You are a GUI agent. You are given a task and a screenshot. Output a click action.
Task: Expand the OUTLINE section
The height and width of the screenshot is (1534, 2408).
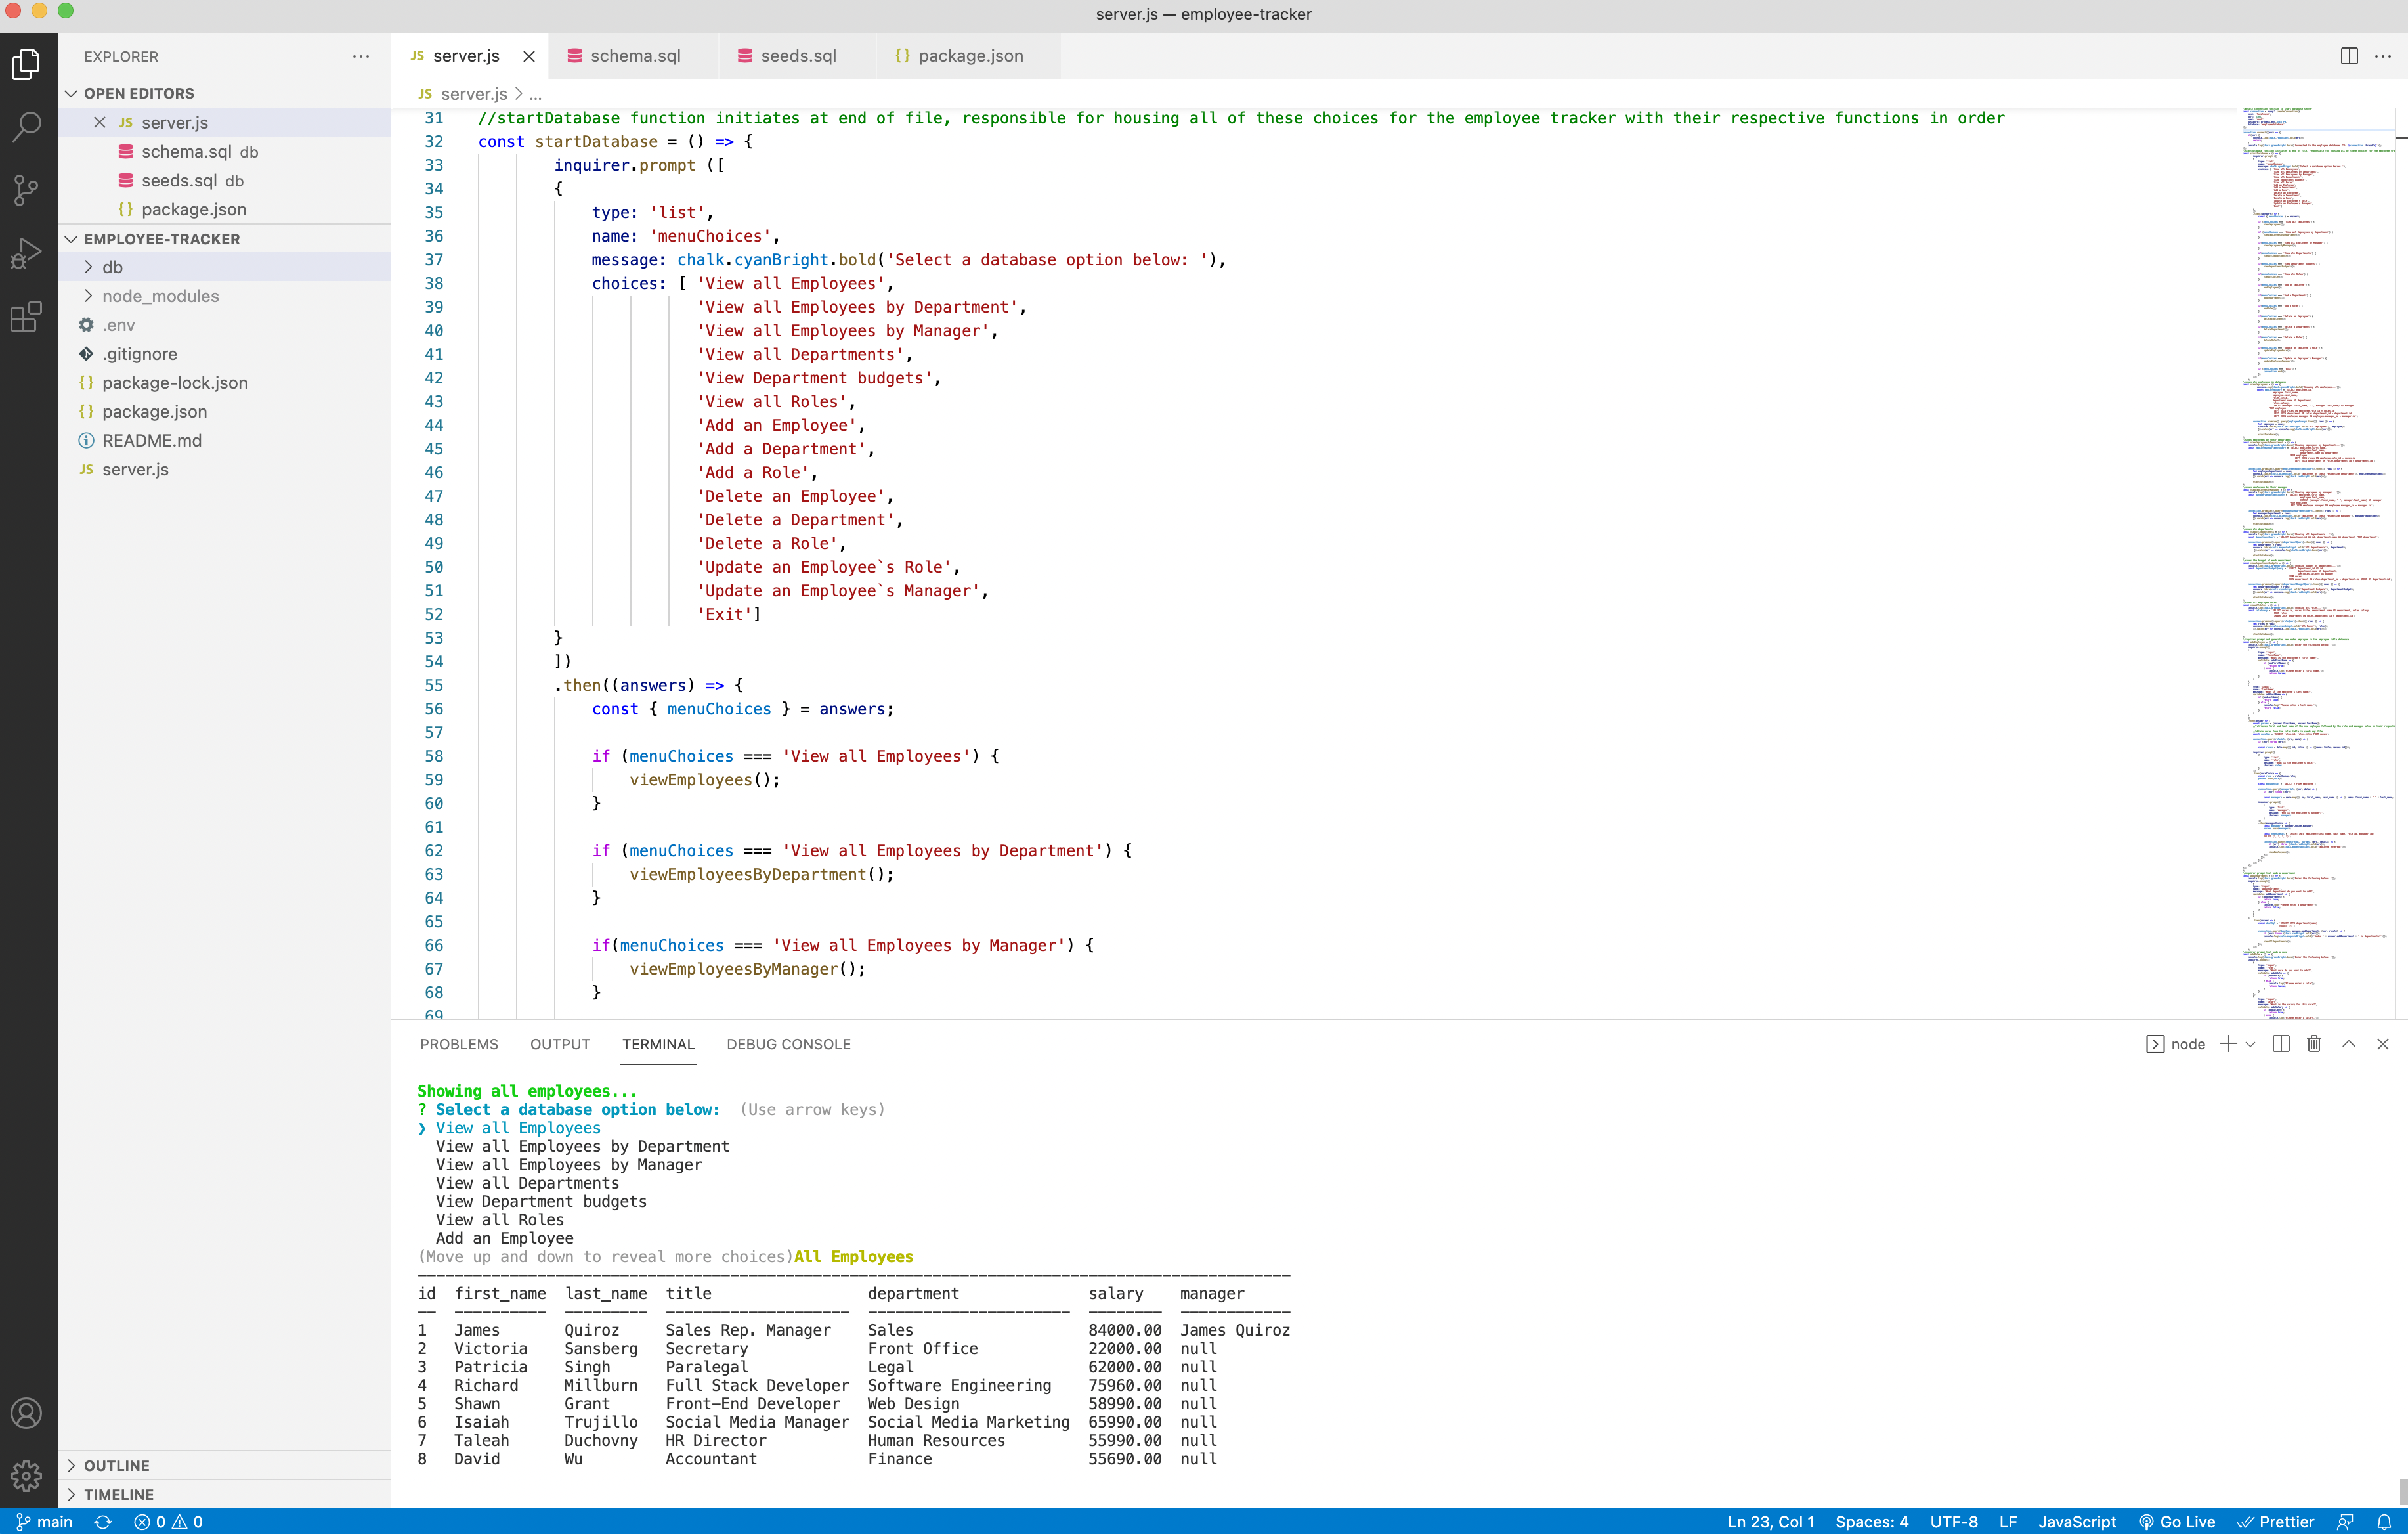pos(116,1465)
